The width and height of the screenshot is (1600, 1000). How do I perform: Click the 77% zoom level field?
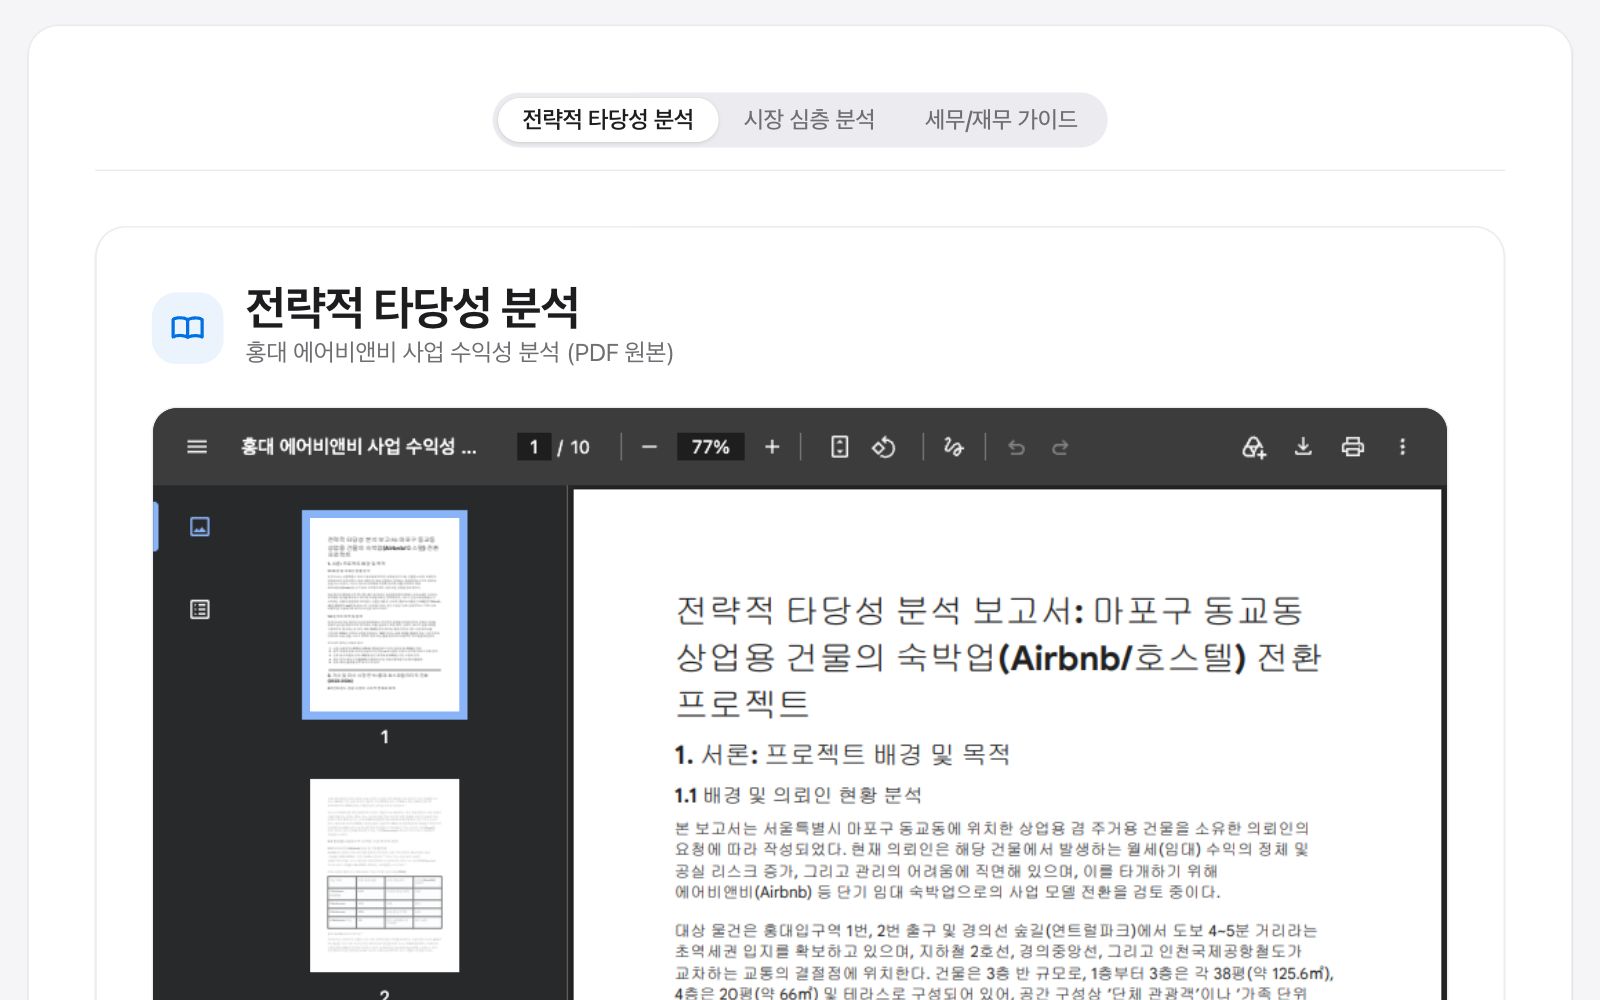click(710, 447)
